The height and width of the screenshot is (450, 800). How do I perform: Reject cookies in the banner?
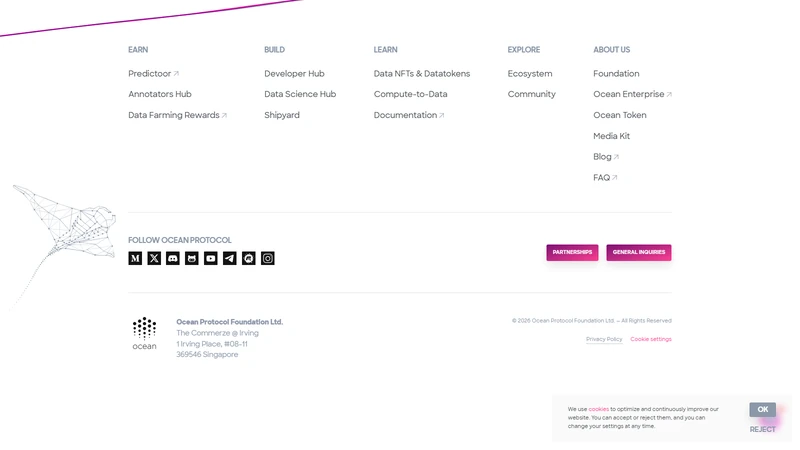763,430
